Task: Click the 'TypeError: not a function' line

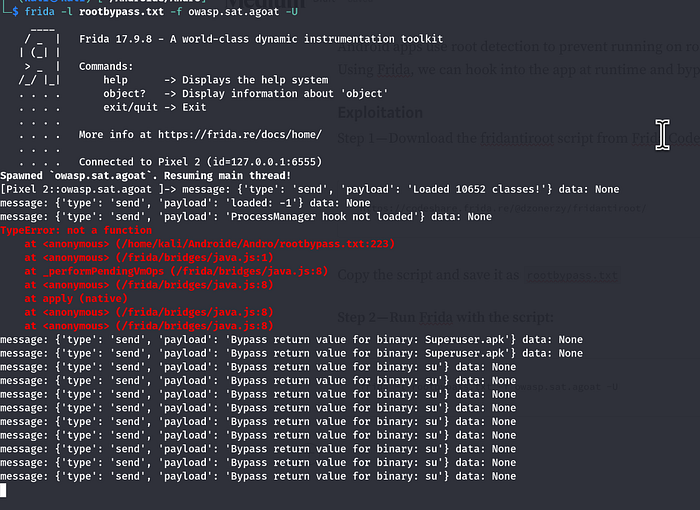Action: [76, 230]
